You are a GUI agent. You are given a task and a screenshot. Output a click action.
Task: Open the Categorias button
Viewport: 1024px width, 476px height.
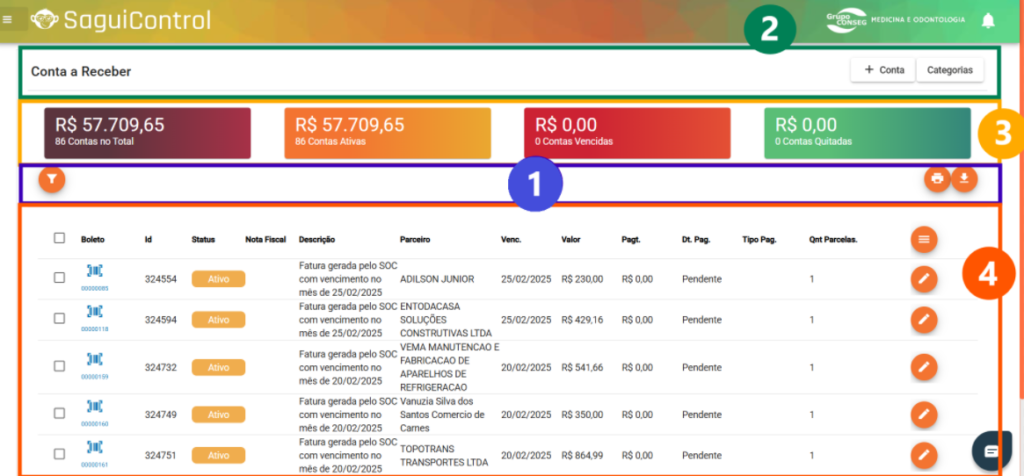point(950,70)
